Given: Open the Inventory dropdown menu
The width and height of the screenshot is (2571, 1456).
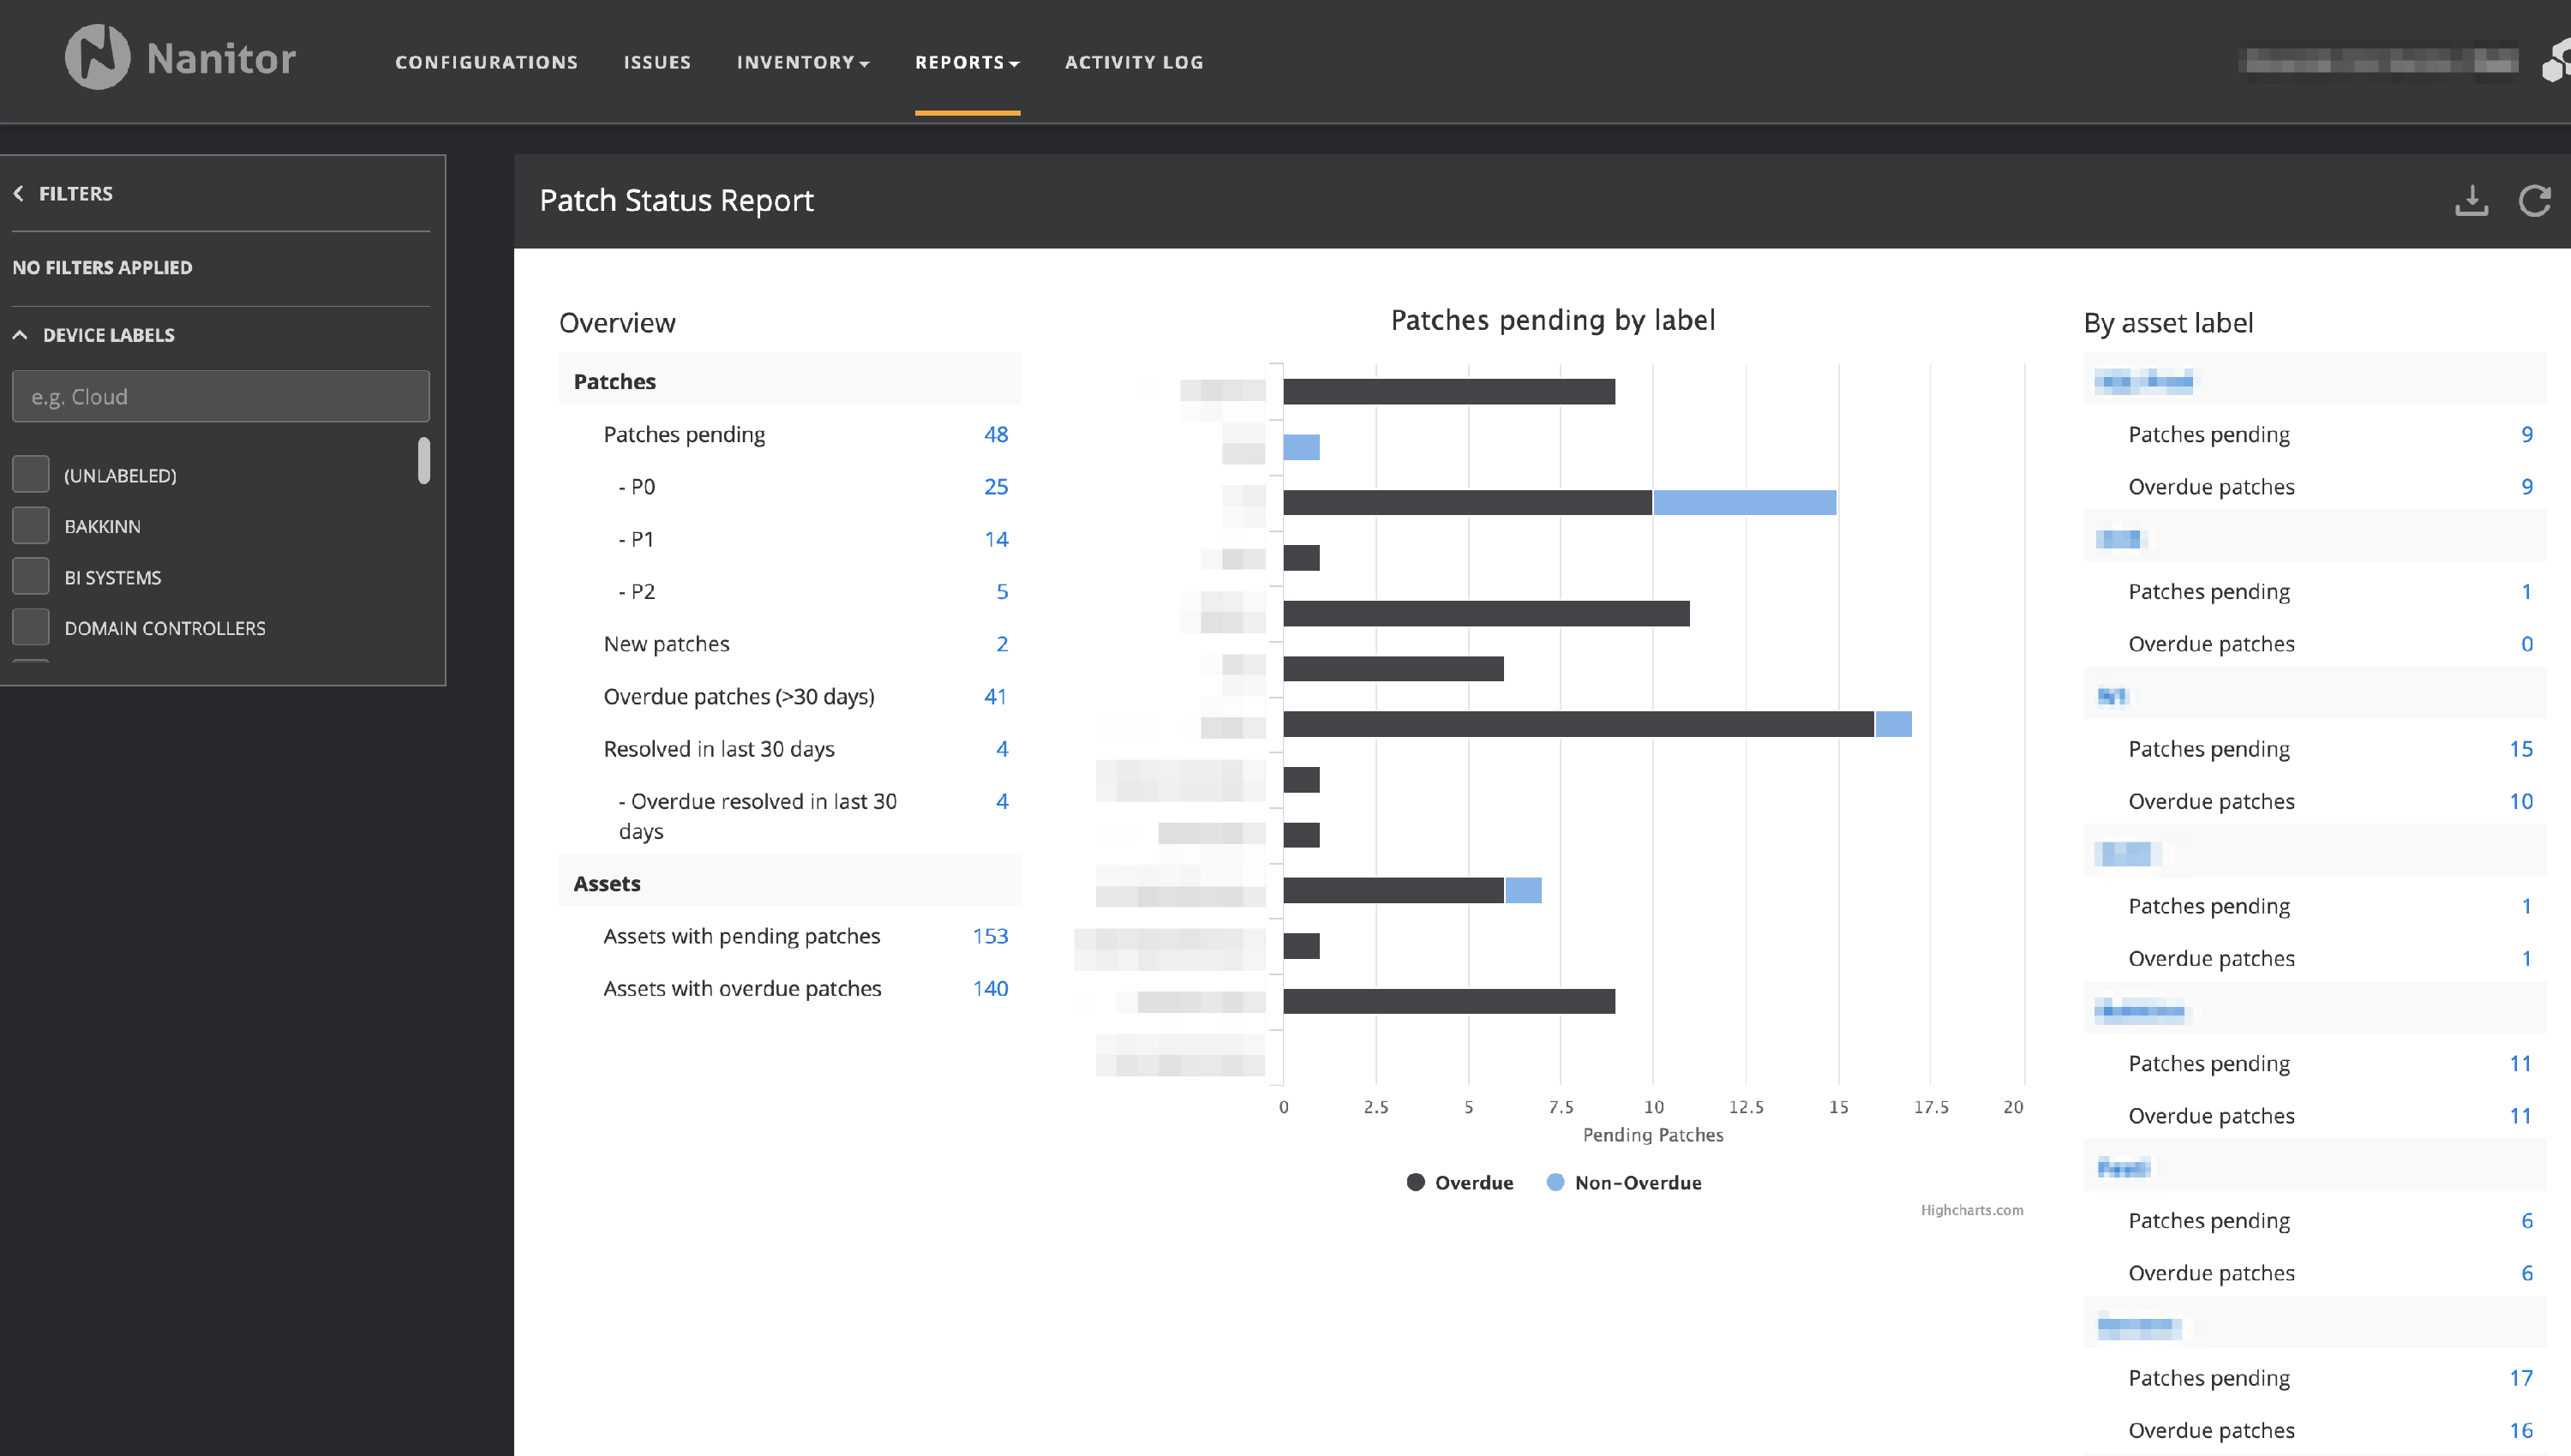Looking at the screenshot, I should (x=802, y=62).
